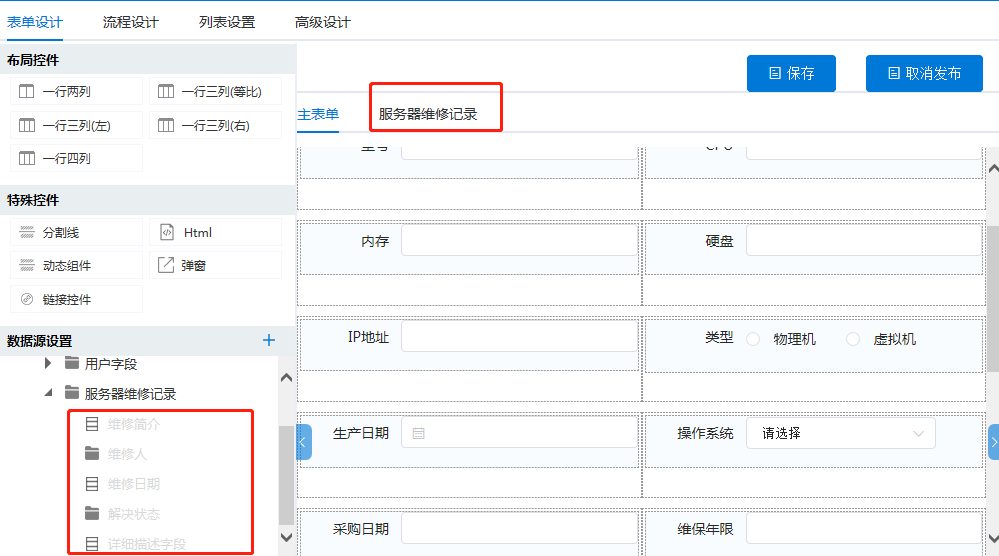
Task: Click the IP地址 input field
Action: tap(519, 337)
